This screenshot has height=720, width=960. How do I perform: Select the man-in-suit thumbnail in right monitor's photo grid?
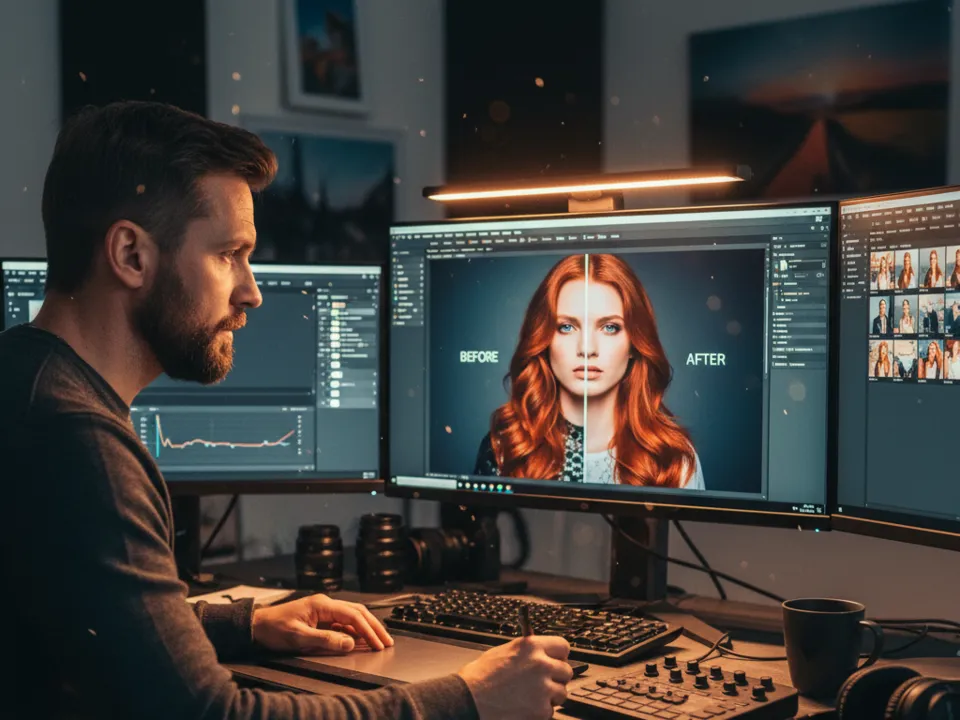[x=882, y=315]
